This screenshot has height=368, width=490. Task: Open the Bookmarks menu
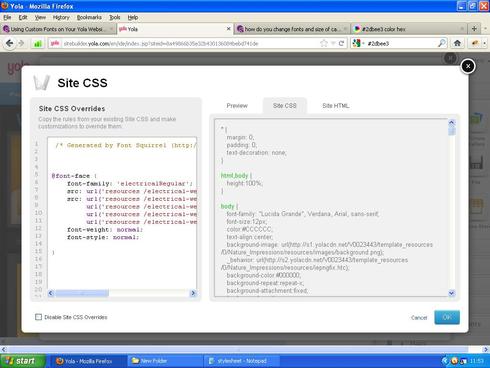[89, 17]
